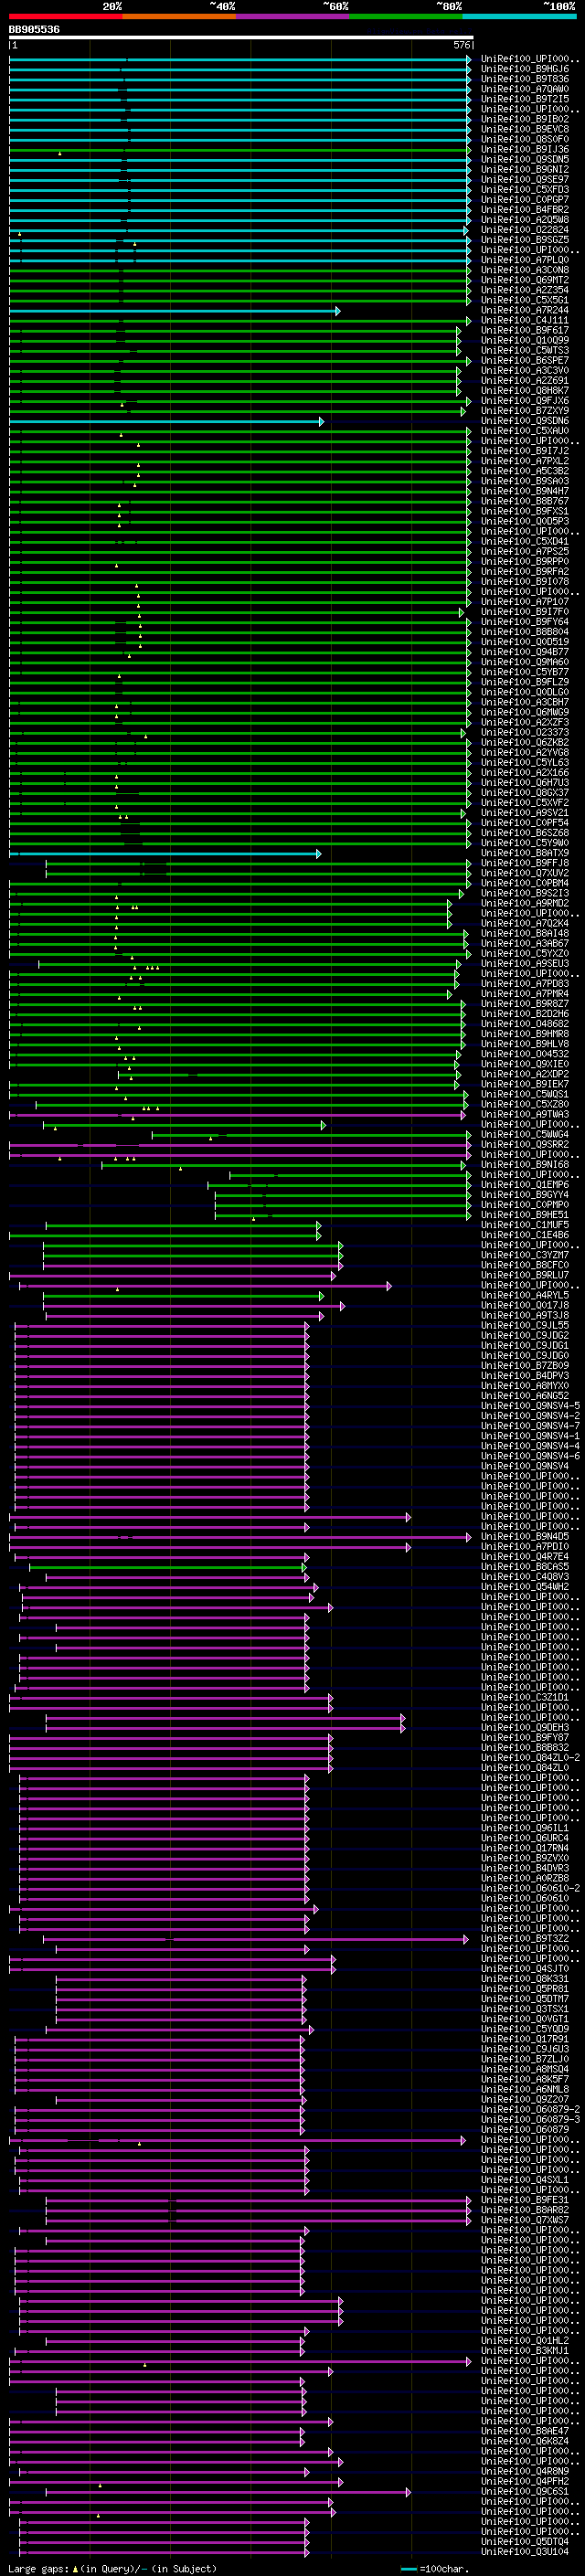The image size is (585, 2576).
Task: Click the label UniRef100_A5C3B2
Action: [525, 471]
